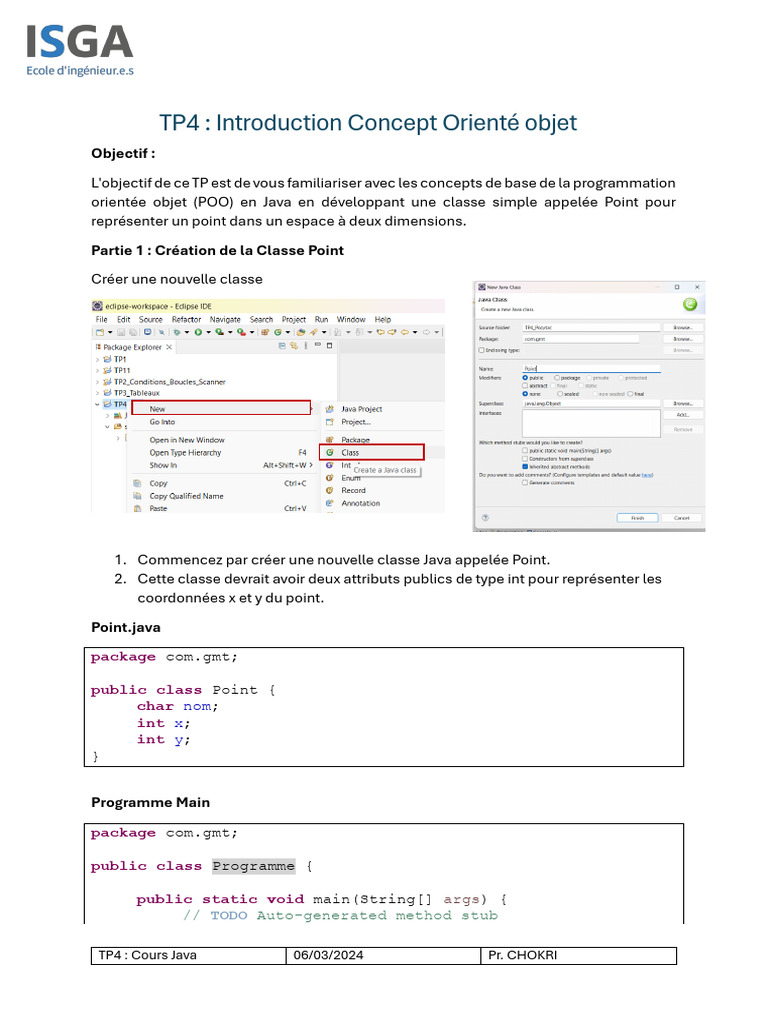Select the sealed radio button
The height and width of the screenshot is (1024, 768).
tap(560, 394)
